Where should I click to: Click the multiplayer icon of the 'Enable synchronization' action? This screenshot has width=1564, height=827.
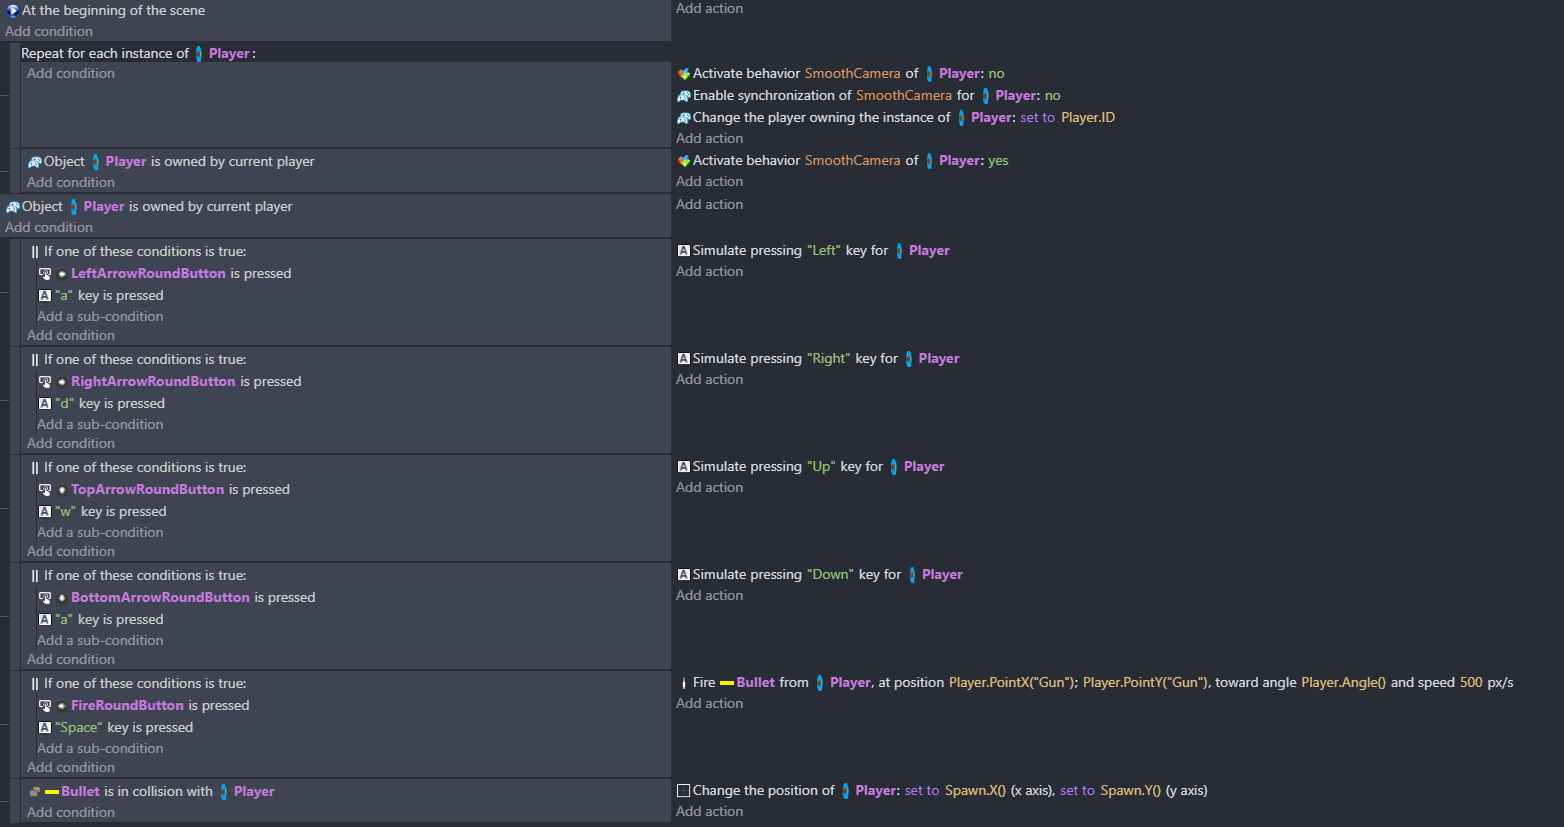pyautogui.click(x=684, y=96)
